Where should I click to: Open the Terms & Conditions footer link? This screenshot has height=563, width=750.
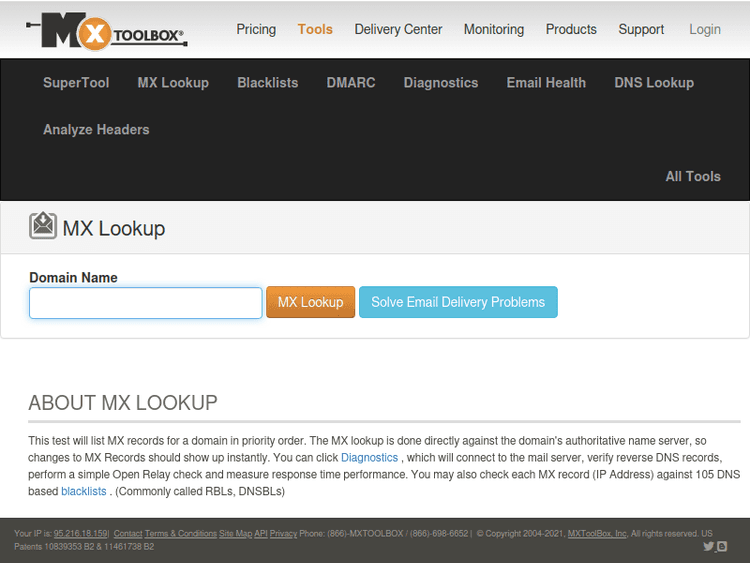tap(181, 534)
